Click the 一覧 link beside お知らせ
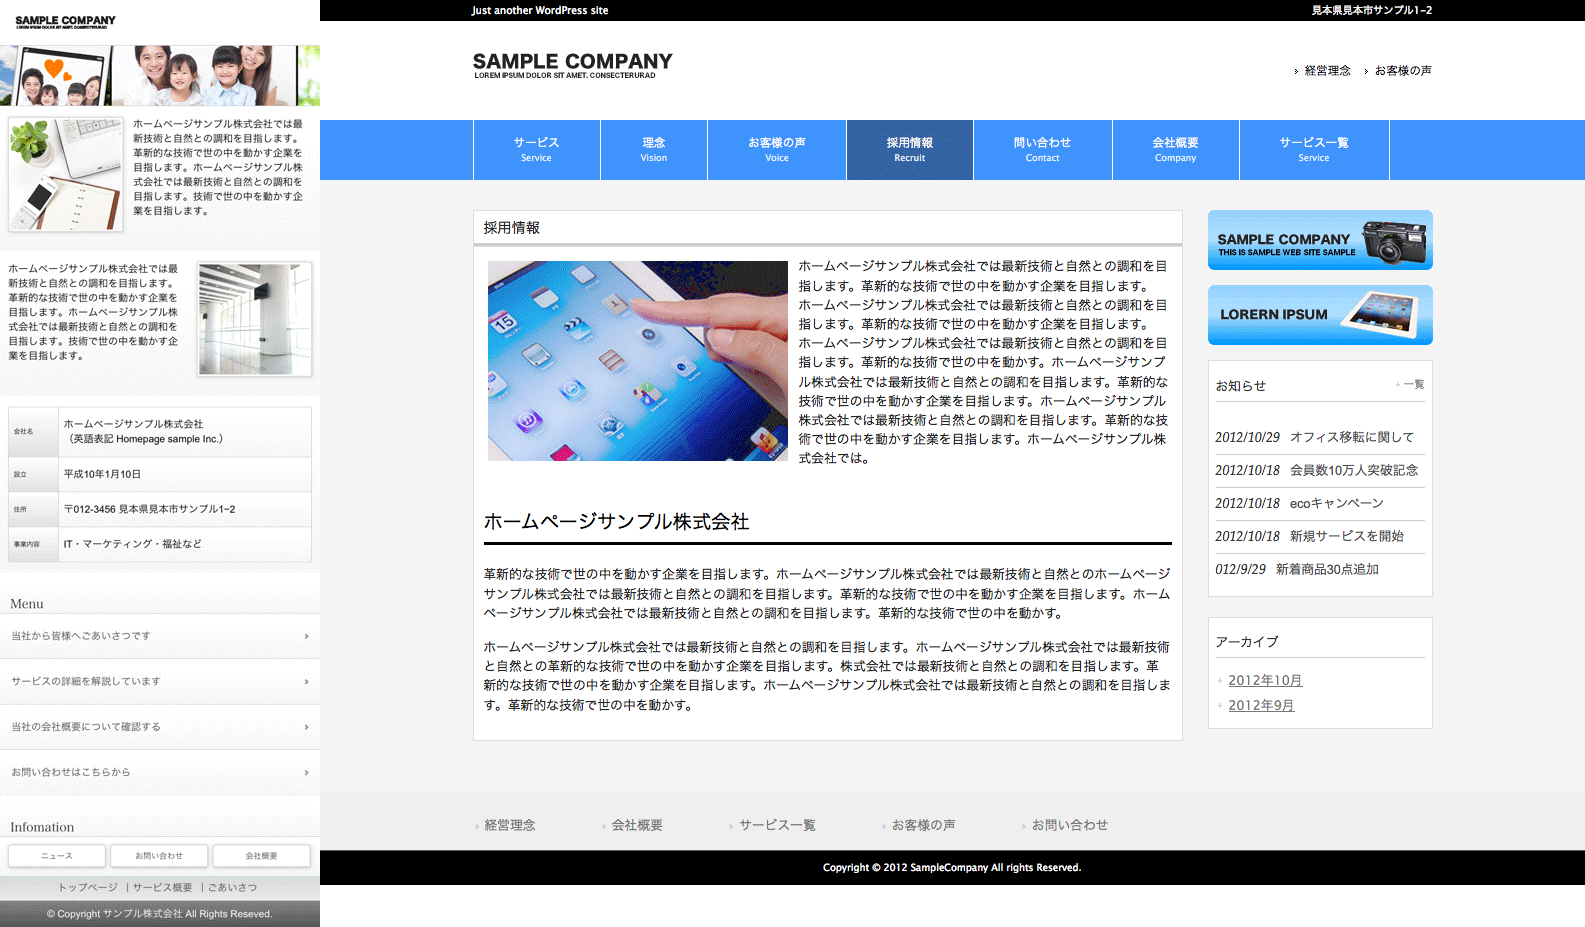This screenshot has height=927, width=1585. 1413,385
